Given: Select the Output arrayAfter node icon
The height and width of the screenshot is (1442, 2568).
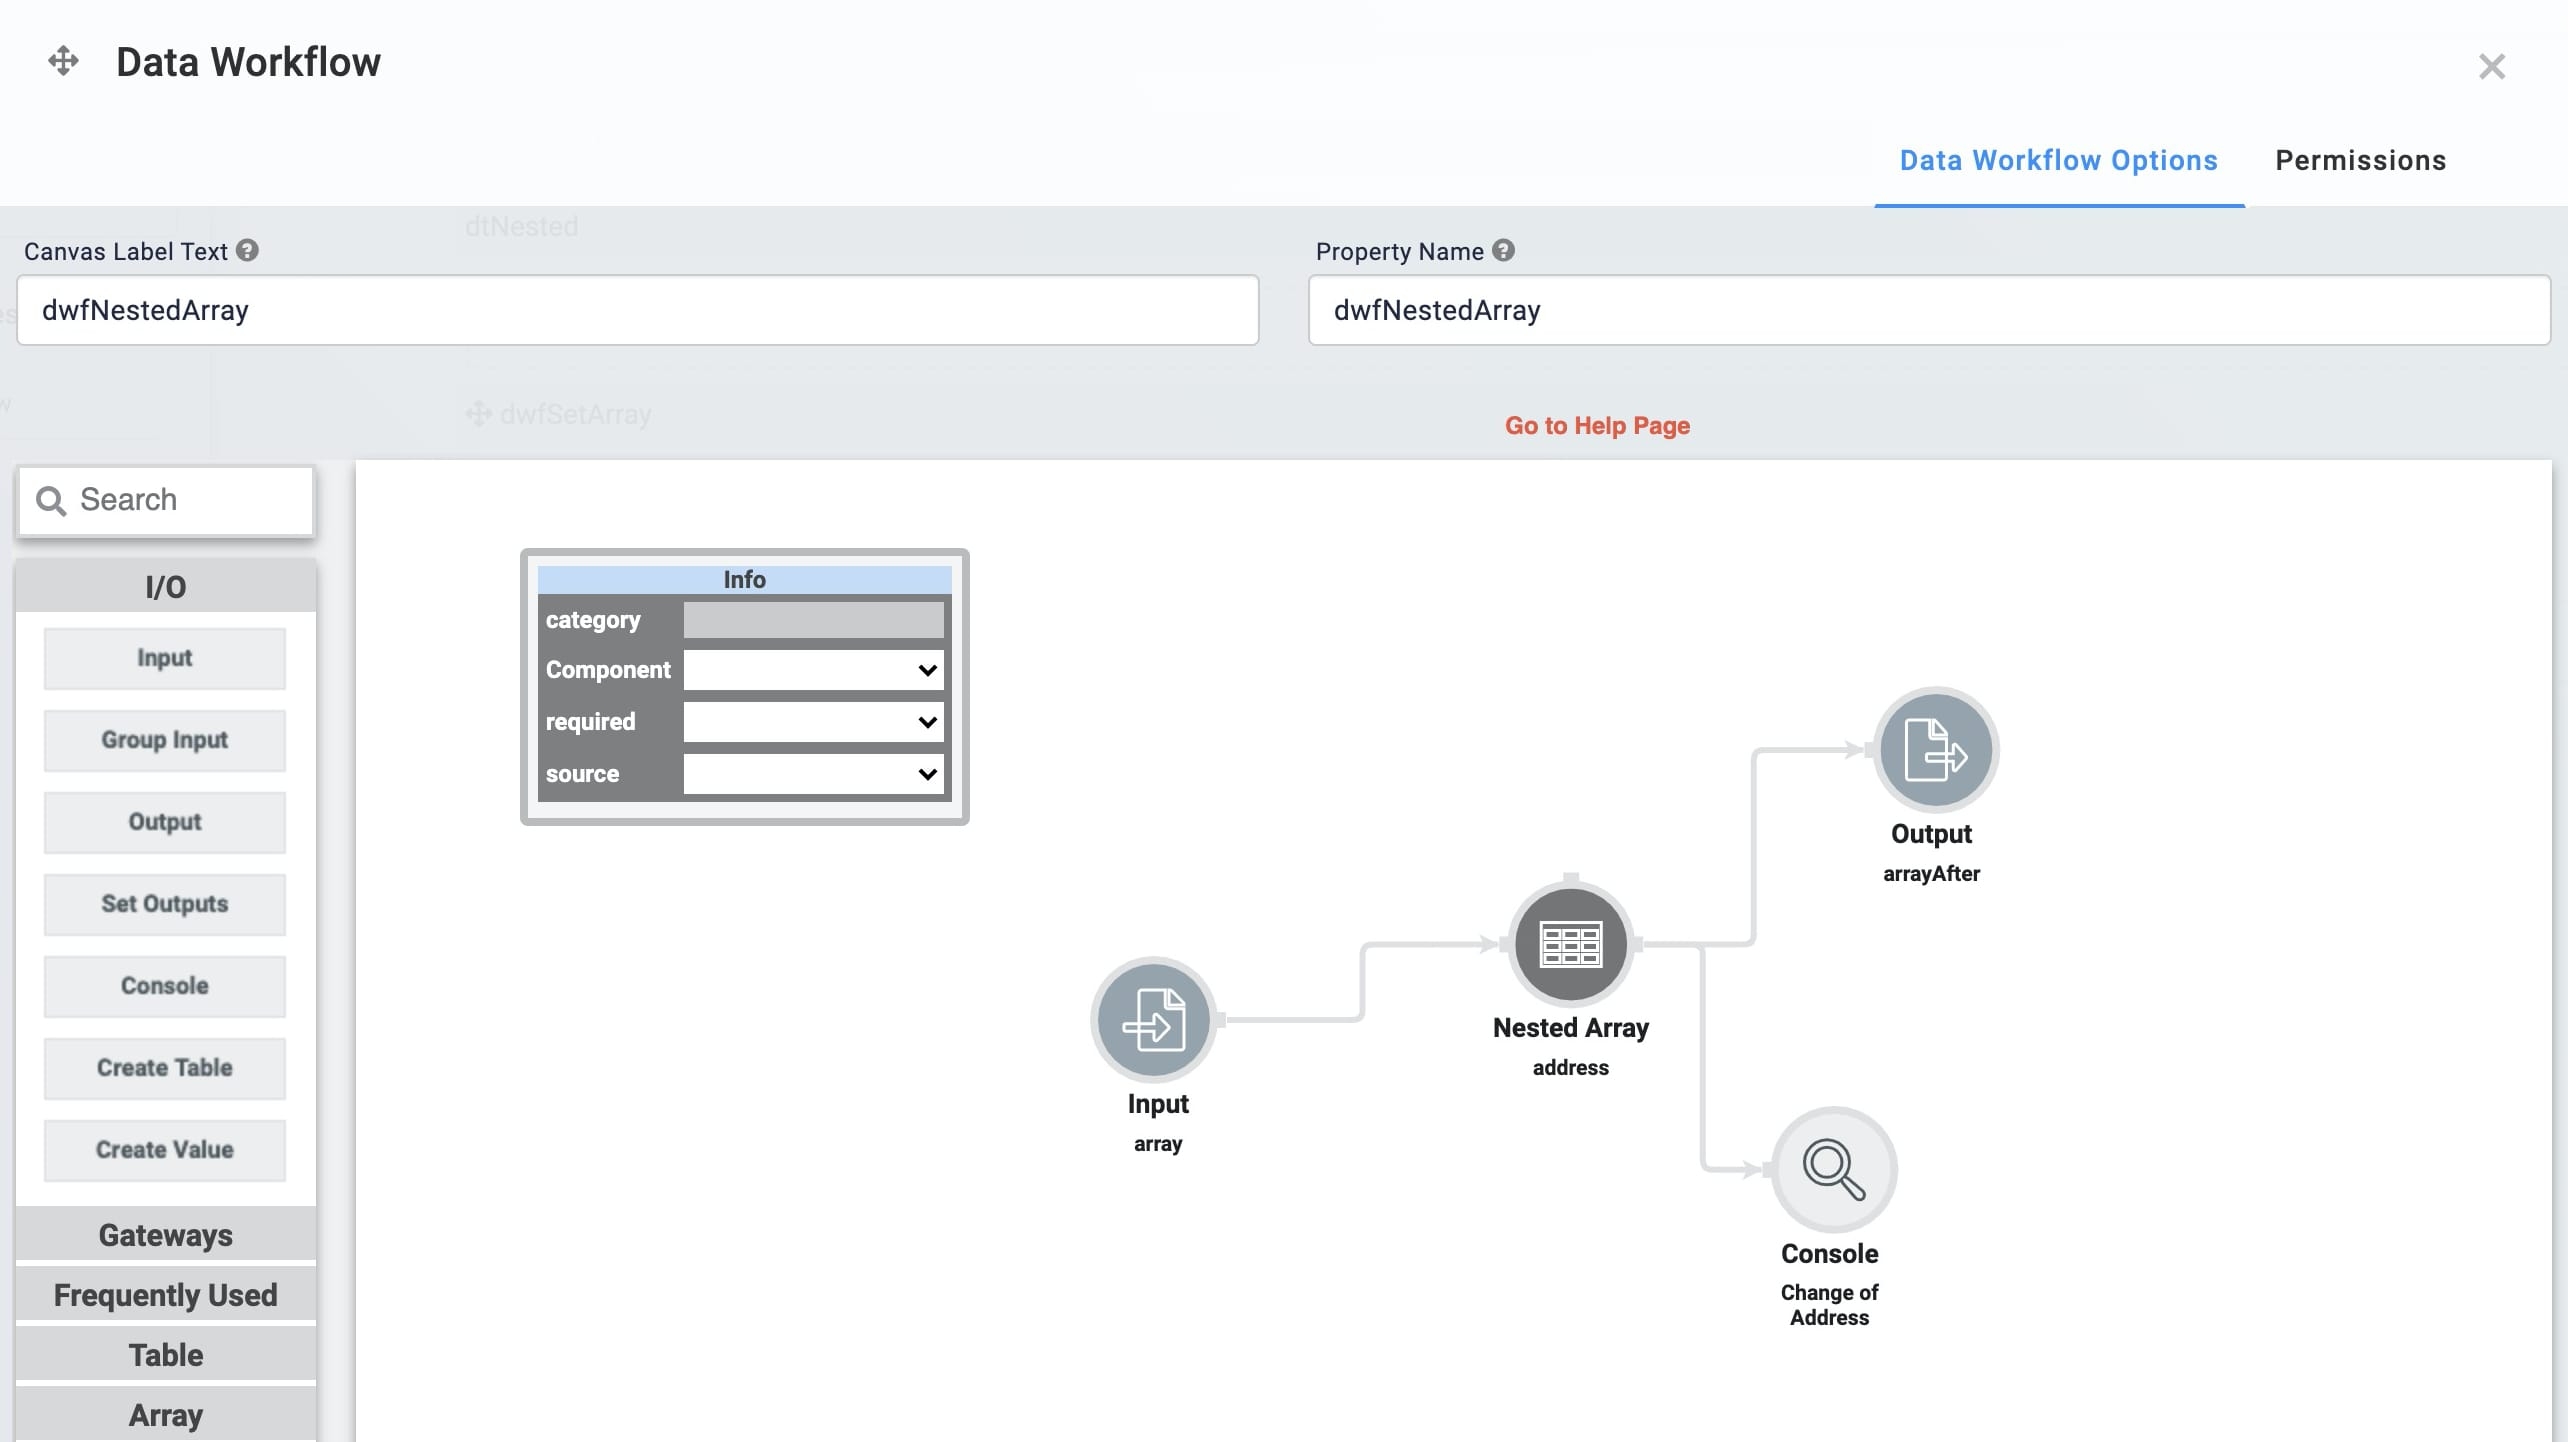Looking at the screenshot, I should (x=1936, y=749).
